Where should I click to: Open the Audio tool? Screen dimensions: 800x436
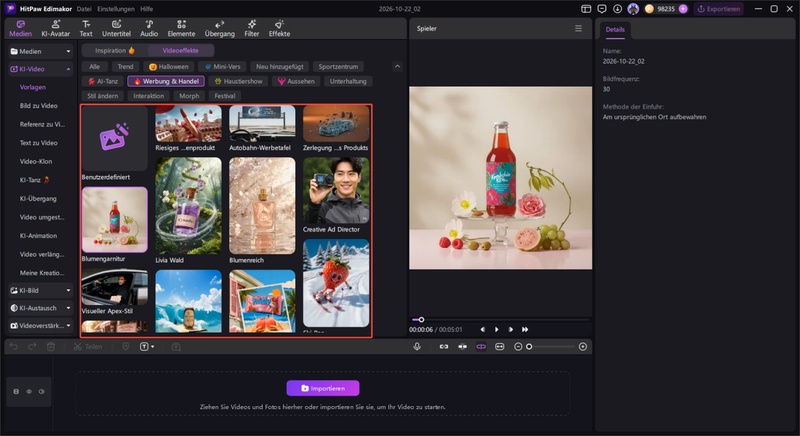click(x=149, y=29)
